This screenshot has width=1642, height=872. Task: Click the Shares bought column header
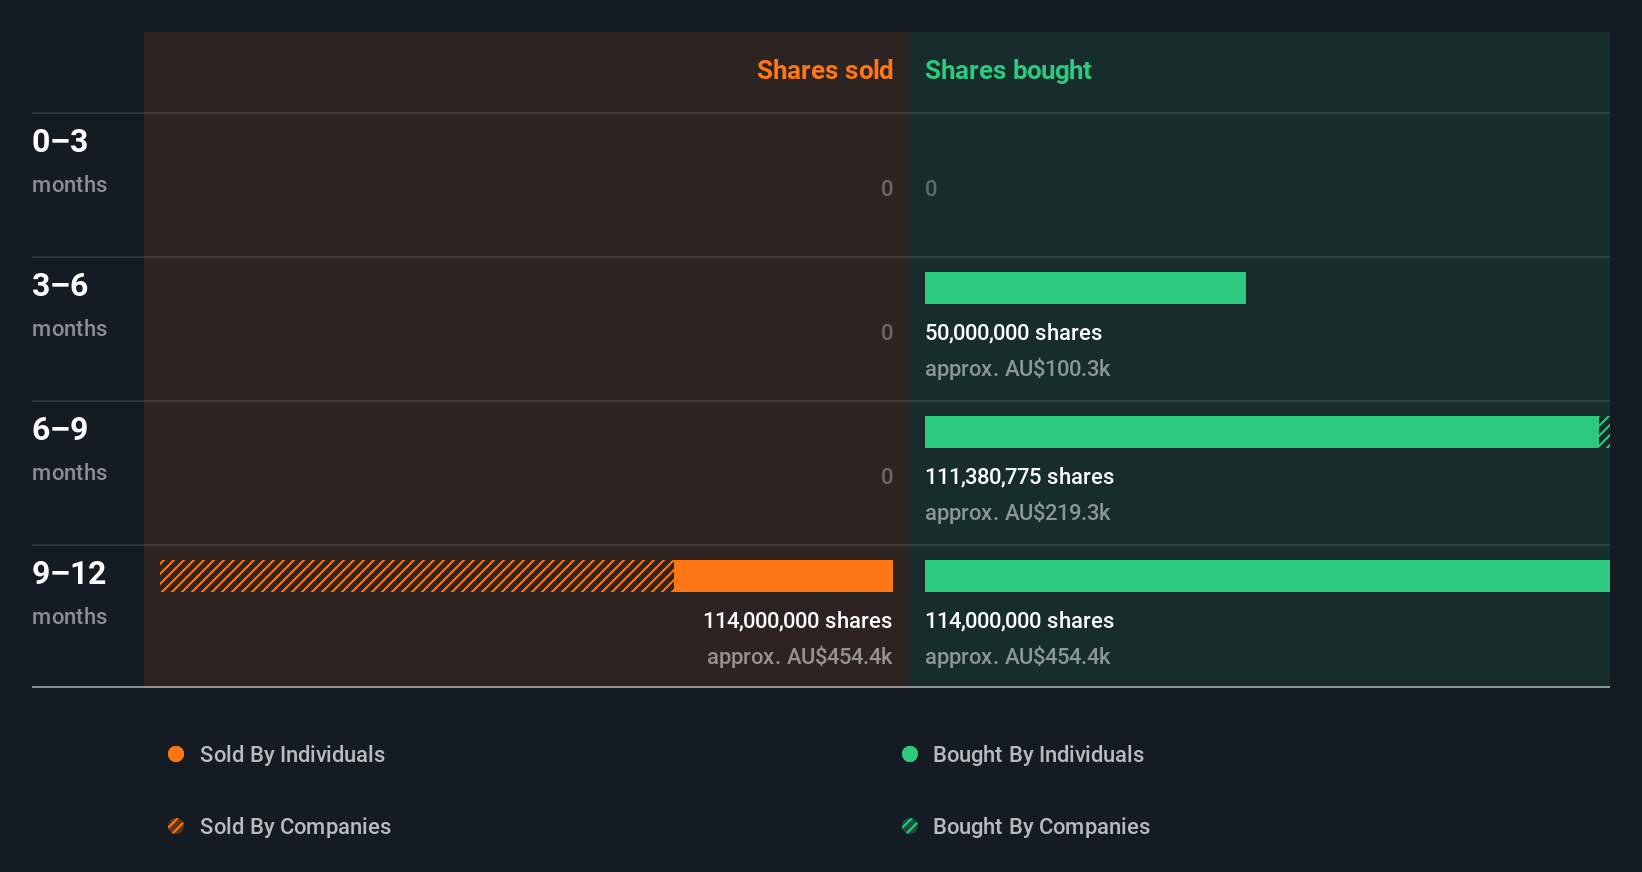coord(1008,70)
